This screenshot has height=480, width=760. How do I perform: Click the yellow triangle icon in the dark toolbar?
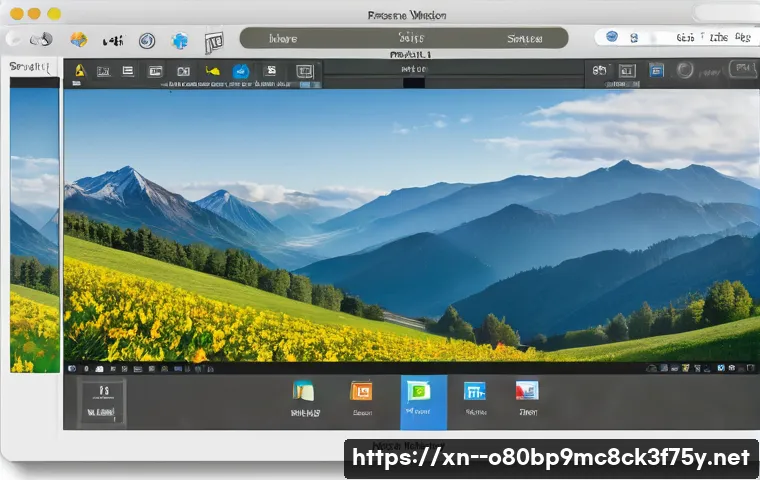coord(80,72)
